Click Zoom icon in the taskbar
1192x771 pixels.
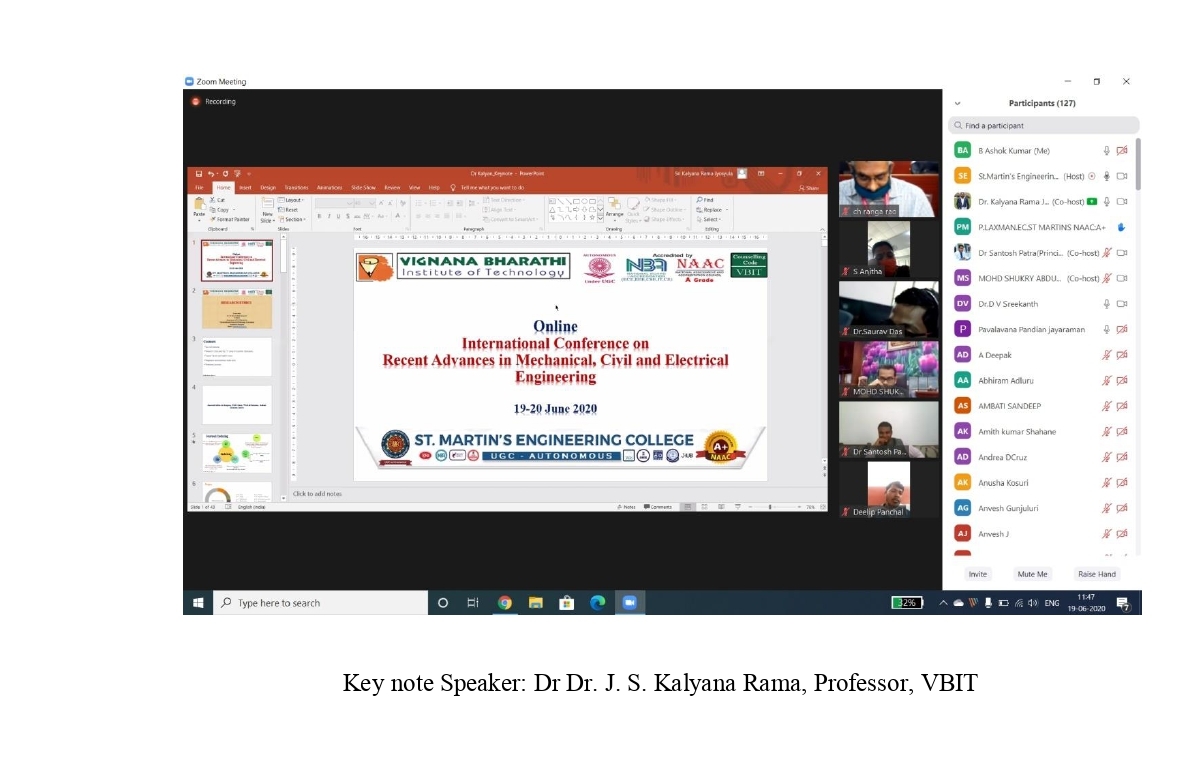(629, 603)
